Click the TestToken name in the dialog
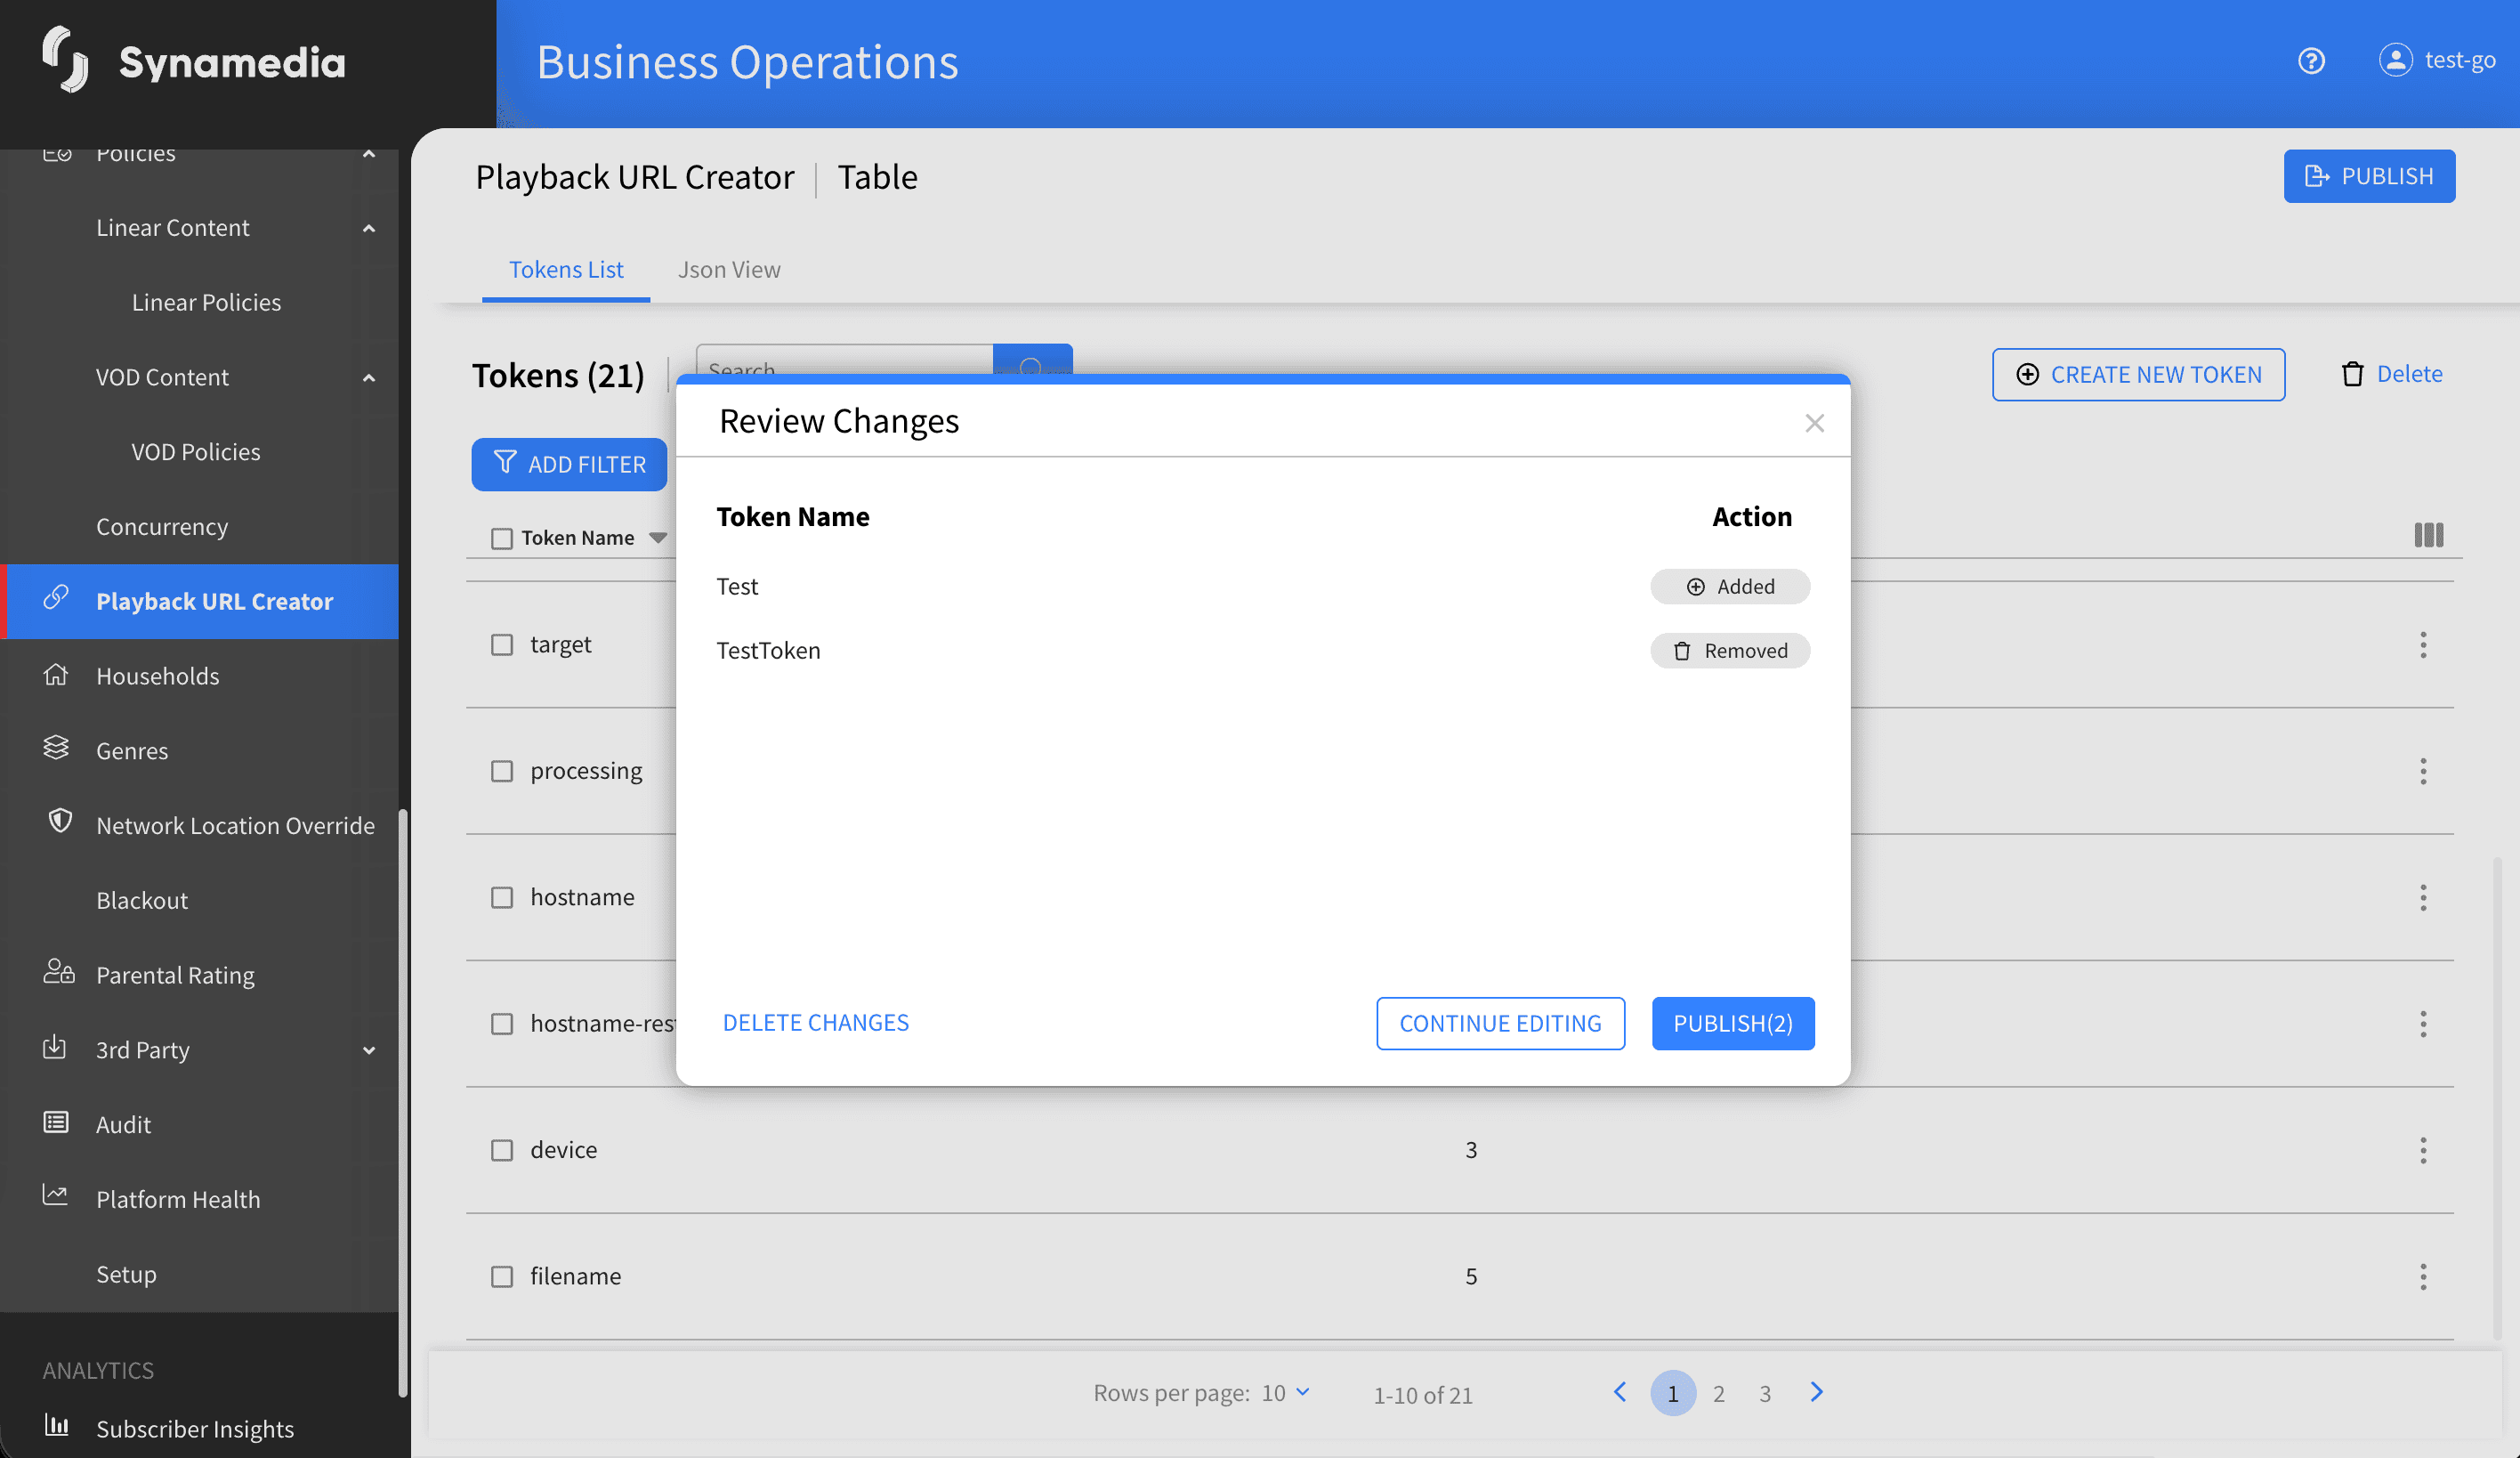 (x=768, y=651)
